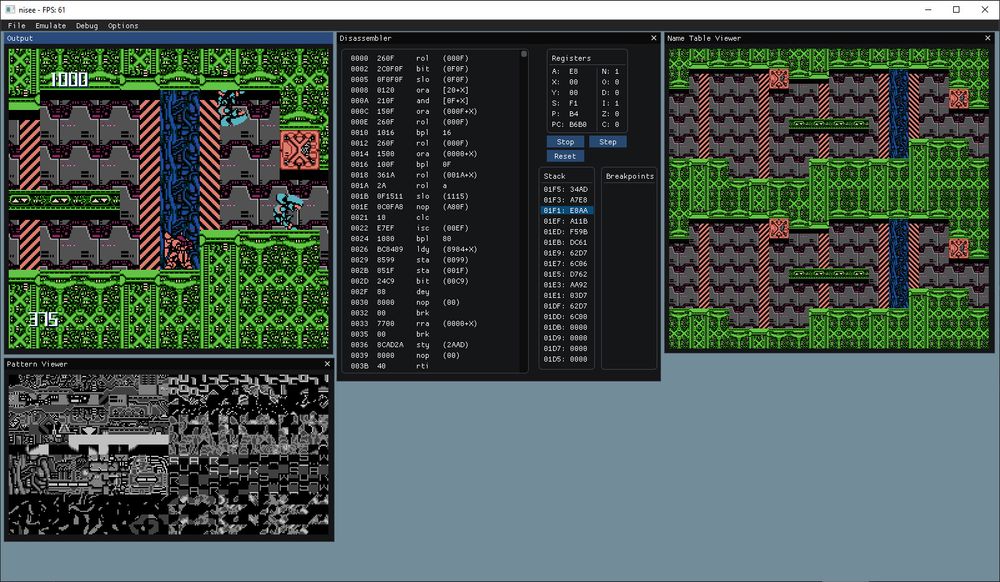Select stack entry 01E7: 6C06
The width and height of the screenshot is (1000, 582).
(566, 263)
